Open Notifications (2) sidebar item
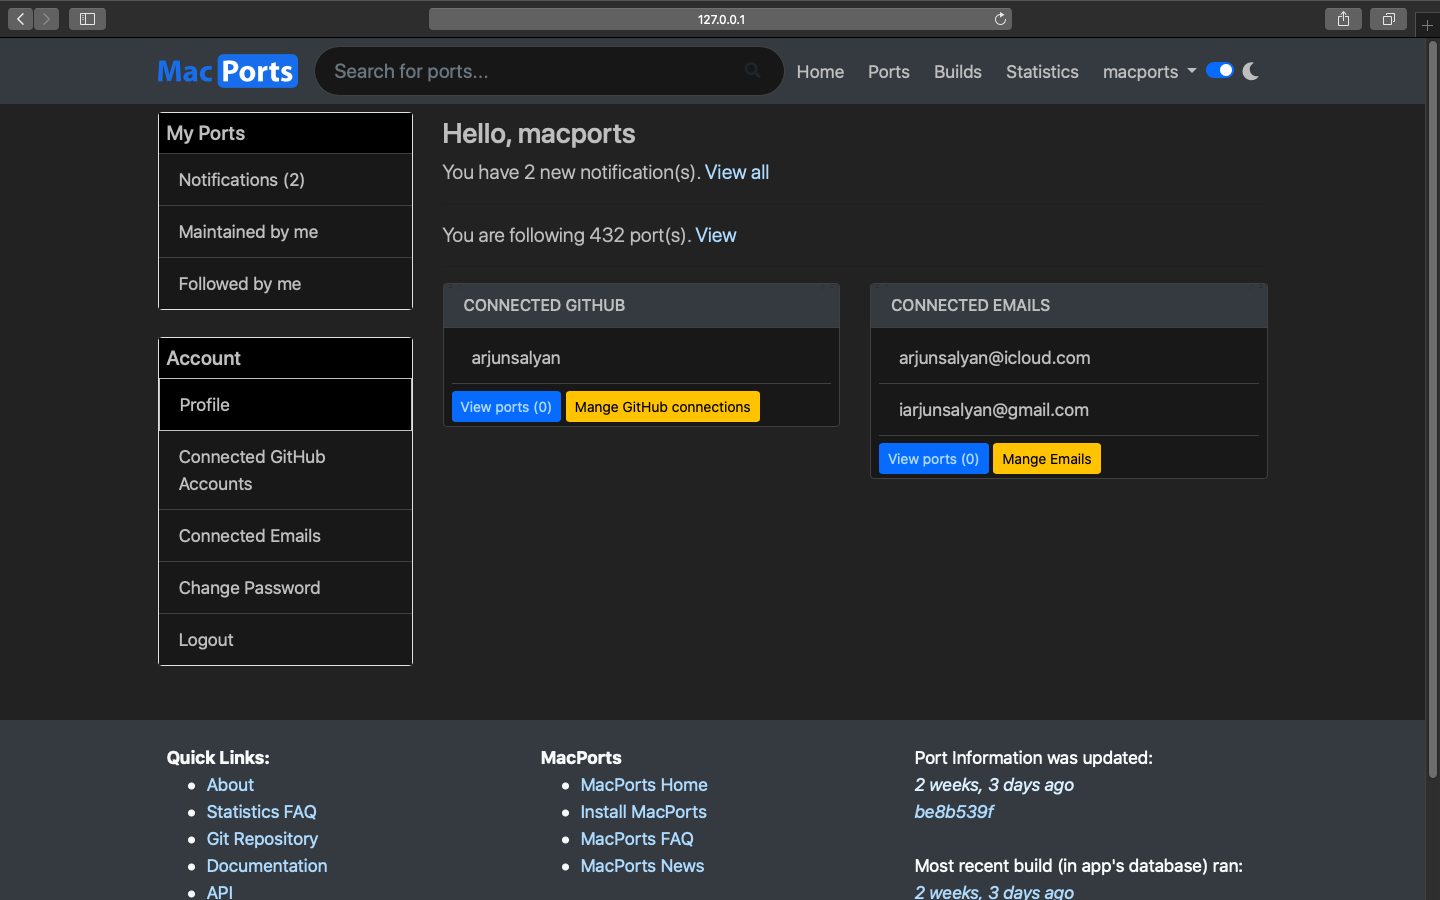 (285, 180)
